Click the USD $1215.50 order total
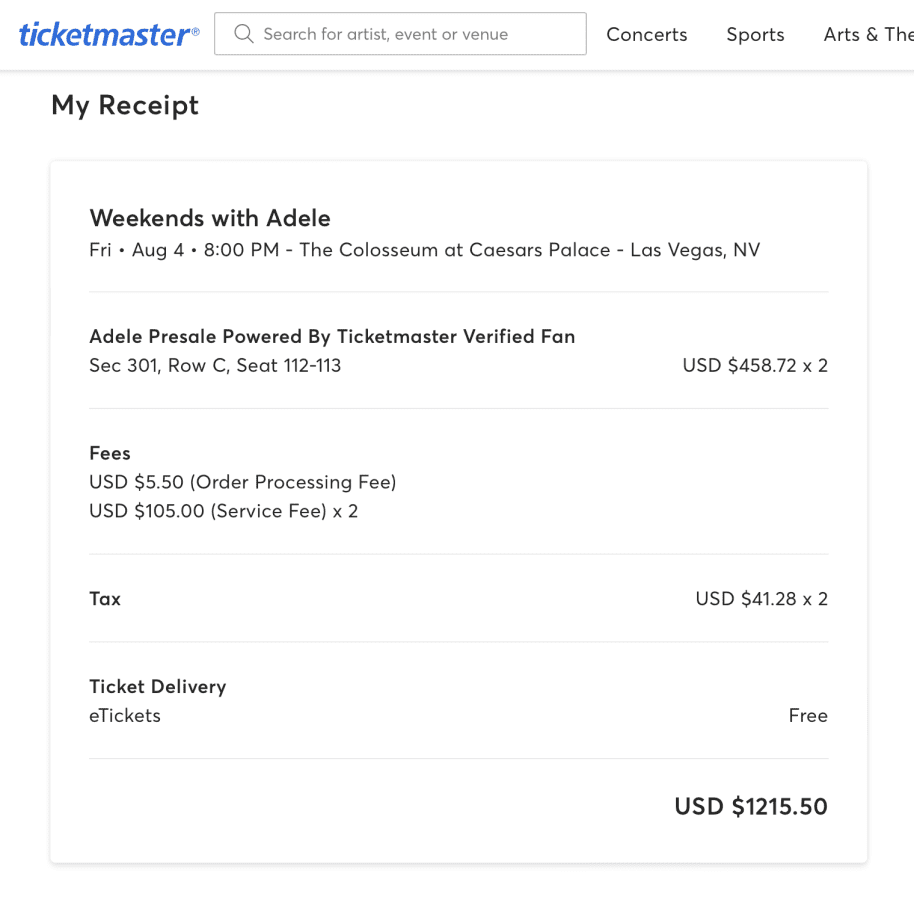This screenshot has height=900, width=914. tap(751, 807)
